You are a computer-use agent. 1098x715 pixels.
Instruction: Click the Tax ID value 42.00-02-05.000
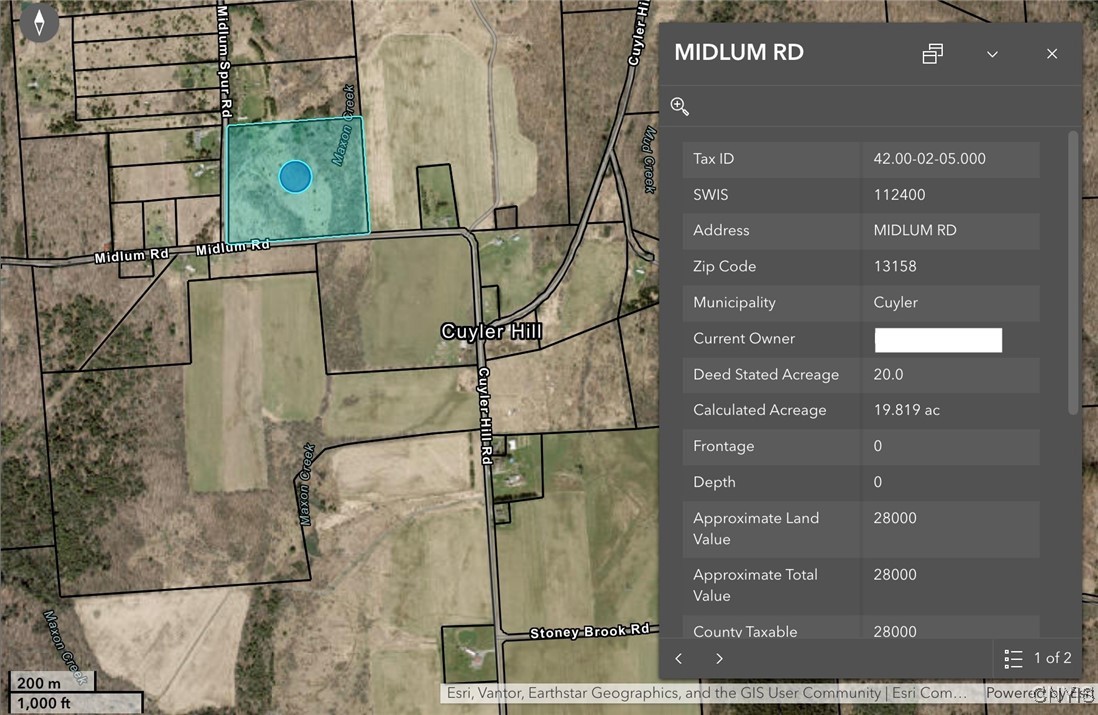(x=929, y=159)
